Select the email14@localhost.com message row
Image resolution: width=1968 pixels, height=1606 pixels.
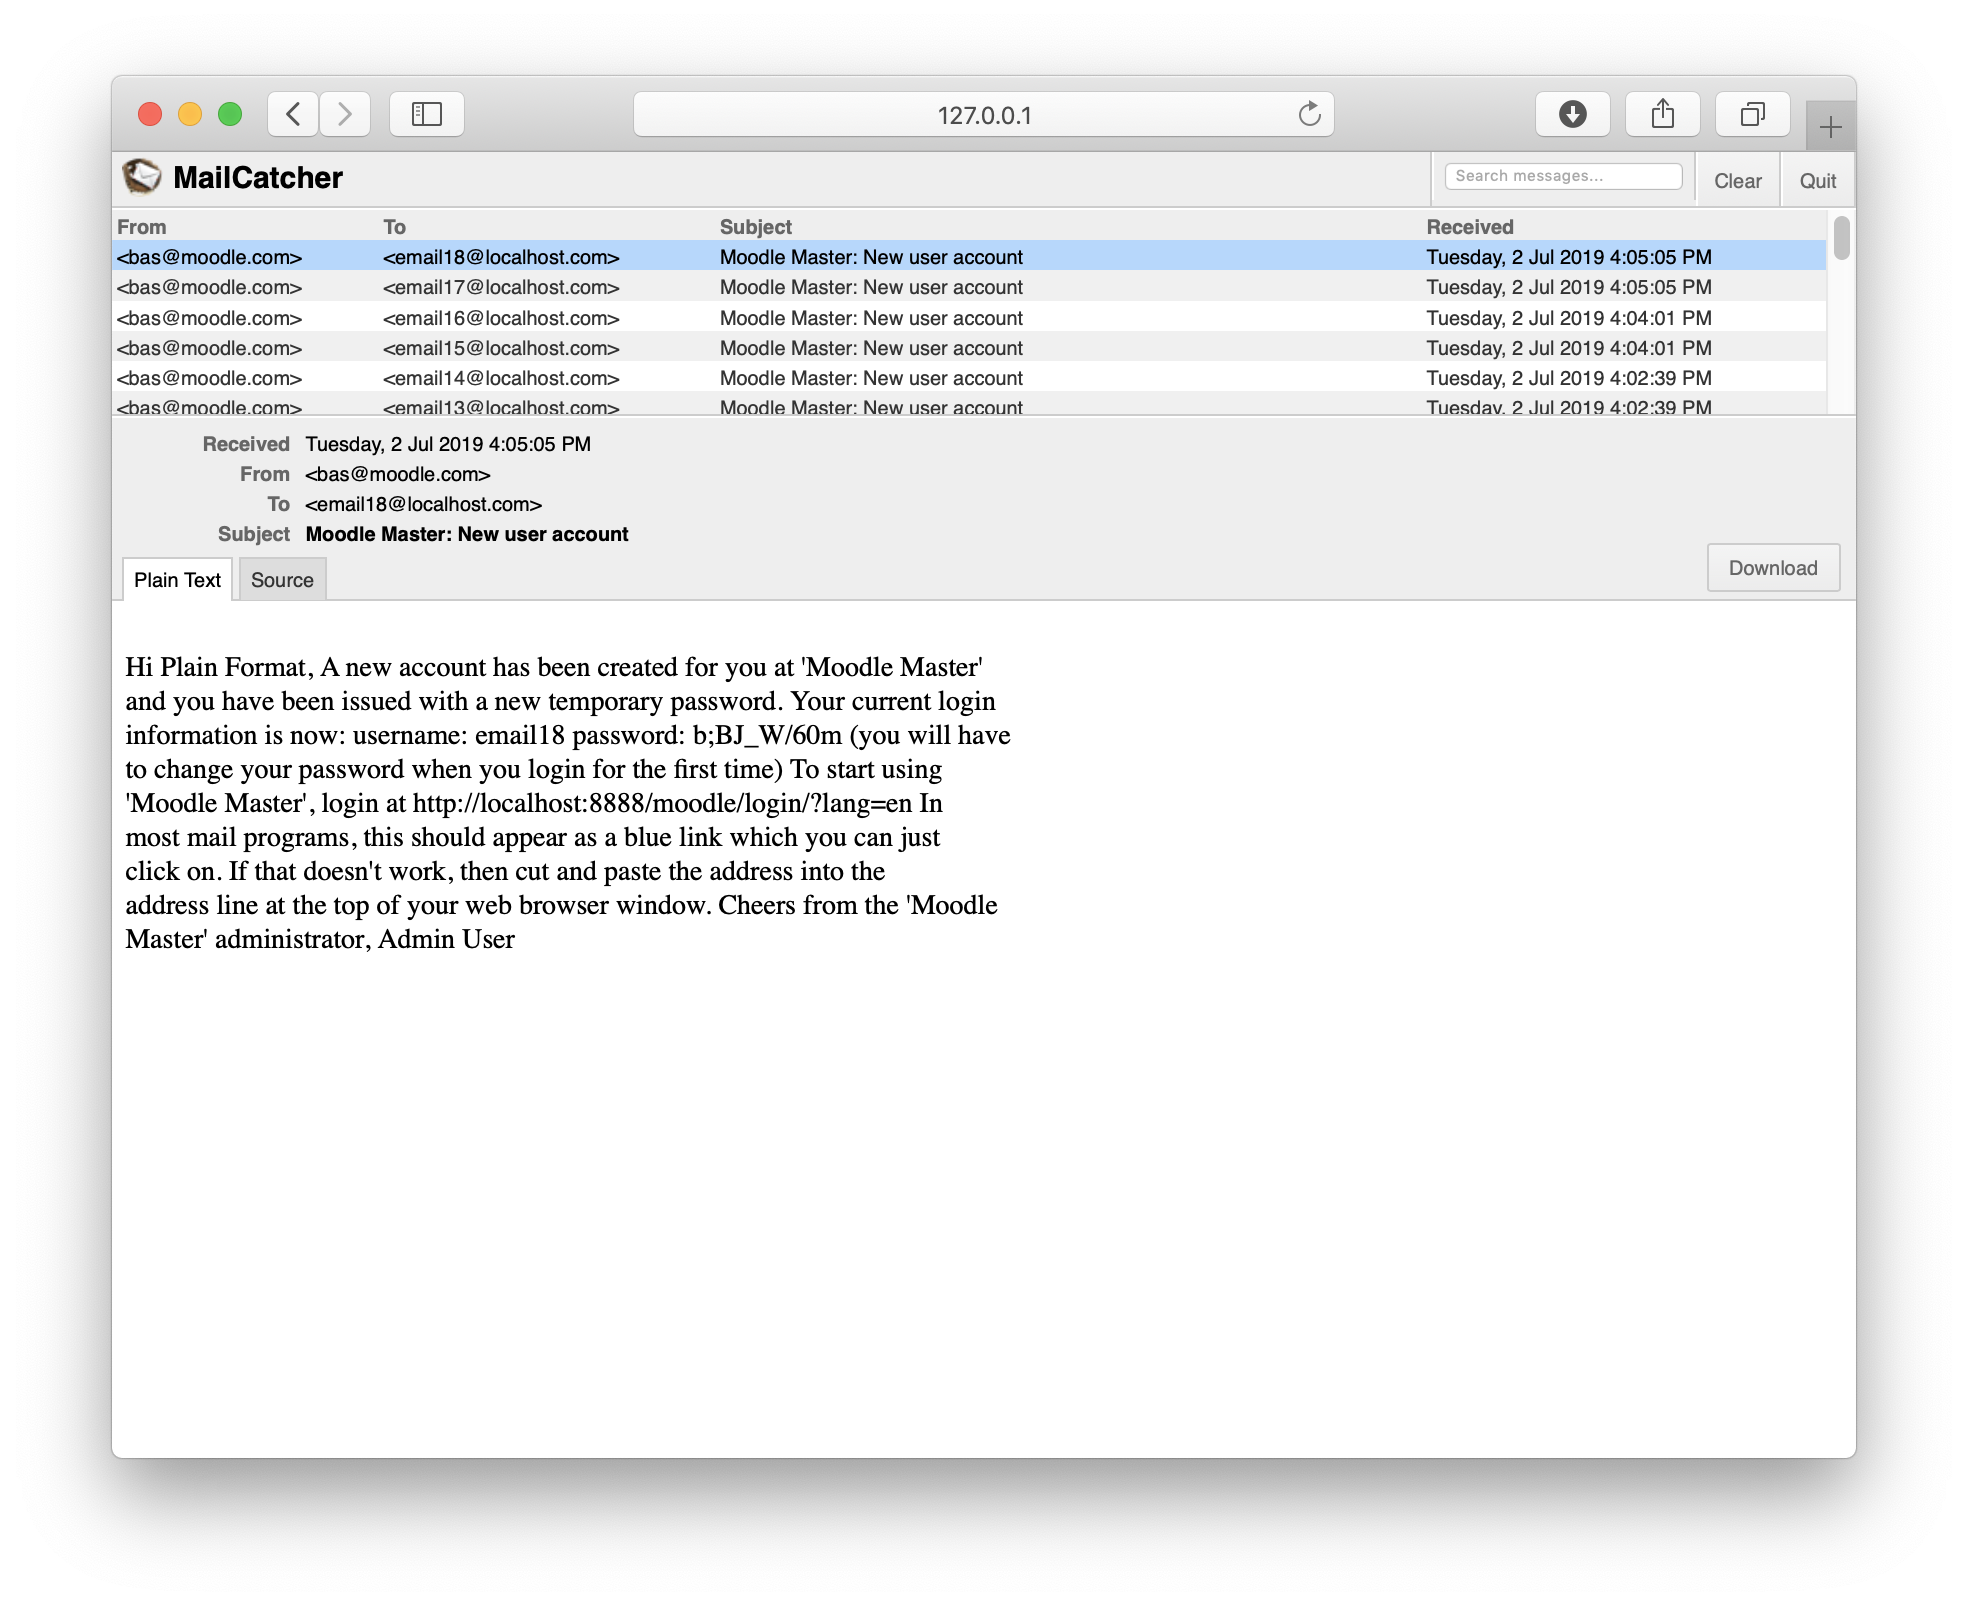pos(969,378)
